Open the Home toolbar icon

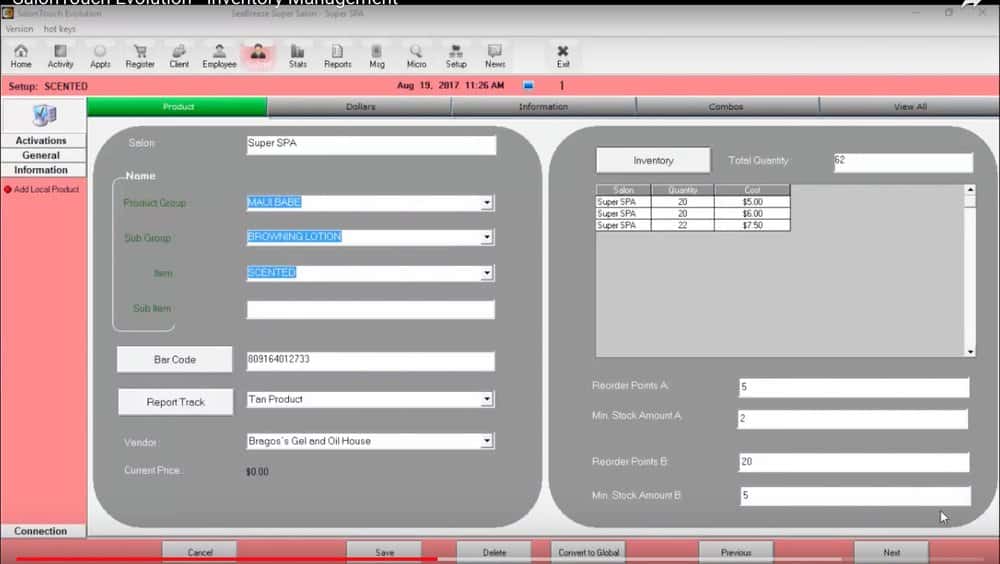point(21,56)
